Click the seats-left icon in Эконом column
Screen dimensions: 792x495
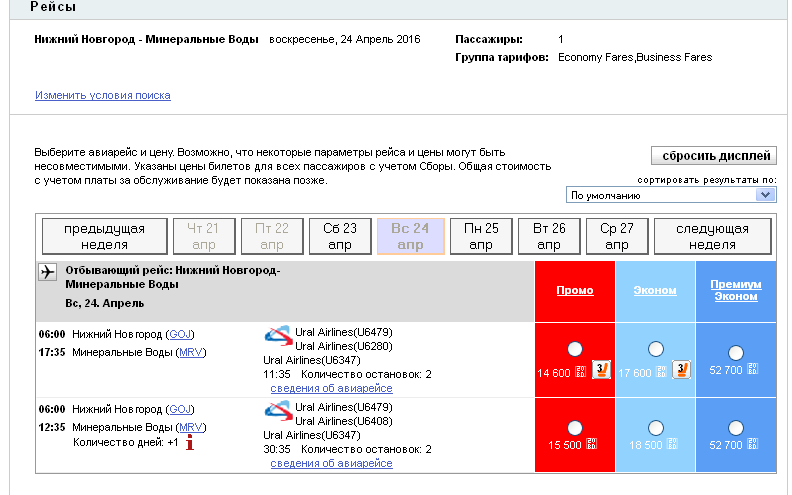pyautogui.click(x=681, y=371)
